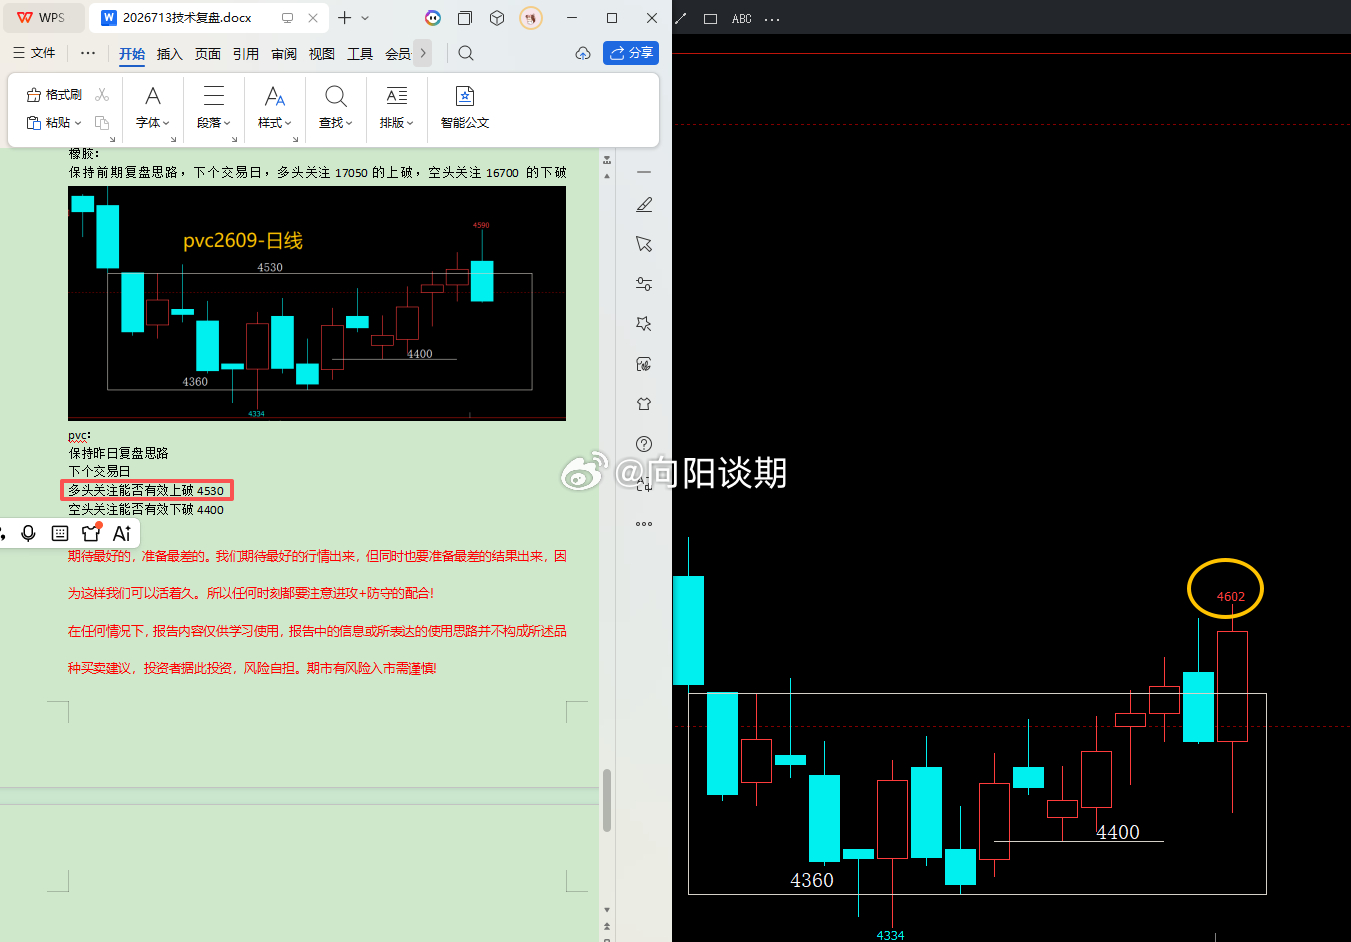Image resolution: width=1351 pixels, height=942 pixels.
Task: Click the 智能公文 smart document button
Action: [465, 107]
